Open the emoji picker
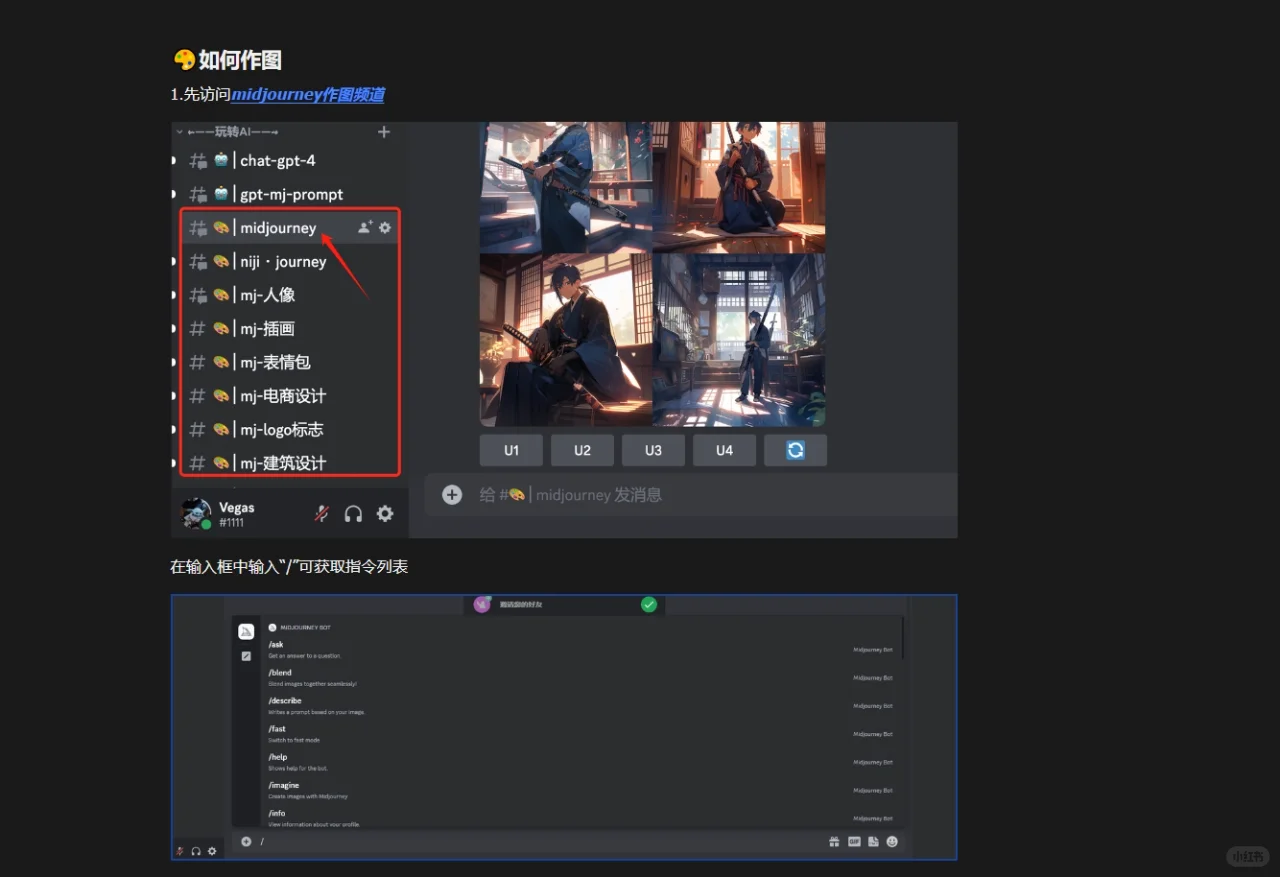The width and height of the screenshot is (1280, 877). [x=892, y=842]
